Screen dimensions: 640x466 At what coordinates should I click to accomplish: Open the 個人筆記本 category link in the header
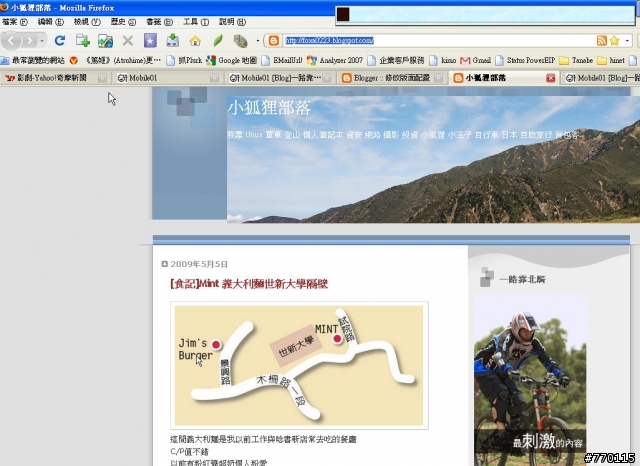click(323, 135)
